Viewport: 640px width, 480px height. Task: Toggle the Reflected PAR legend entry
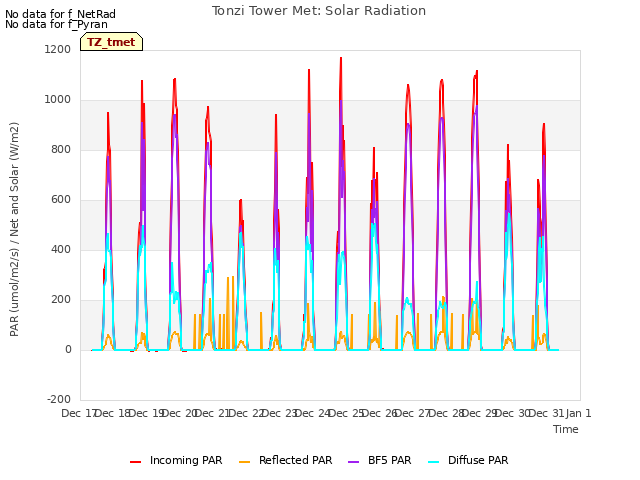pyautogui.click(x=285, y=460)
